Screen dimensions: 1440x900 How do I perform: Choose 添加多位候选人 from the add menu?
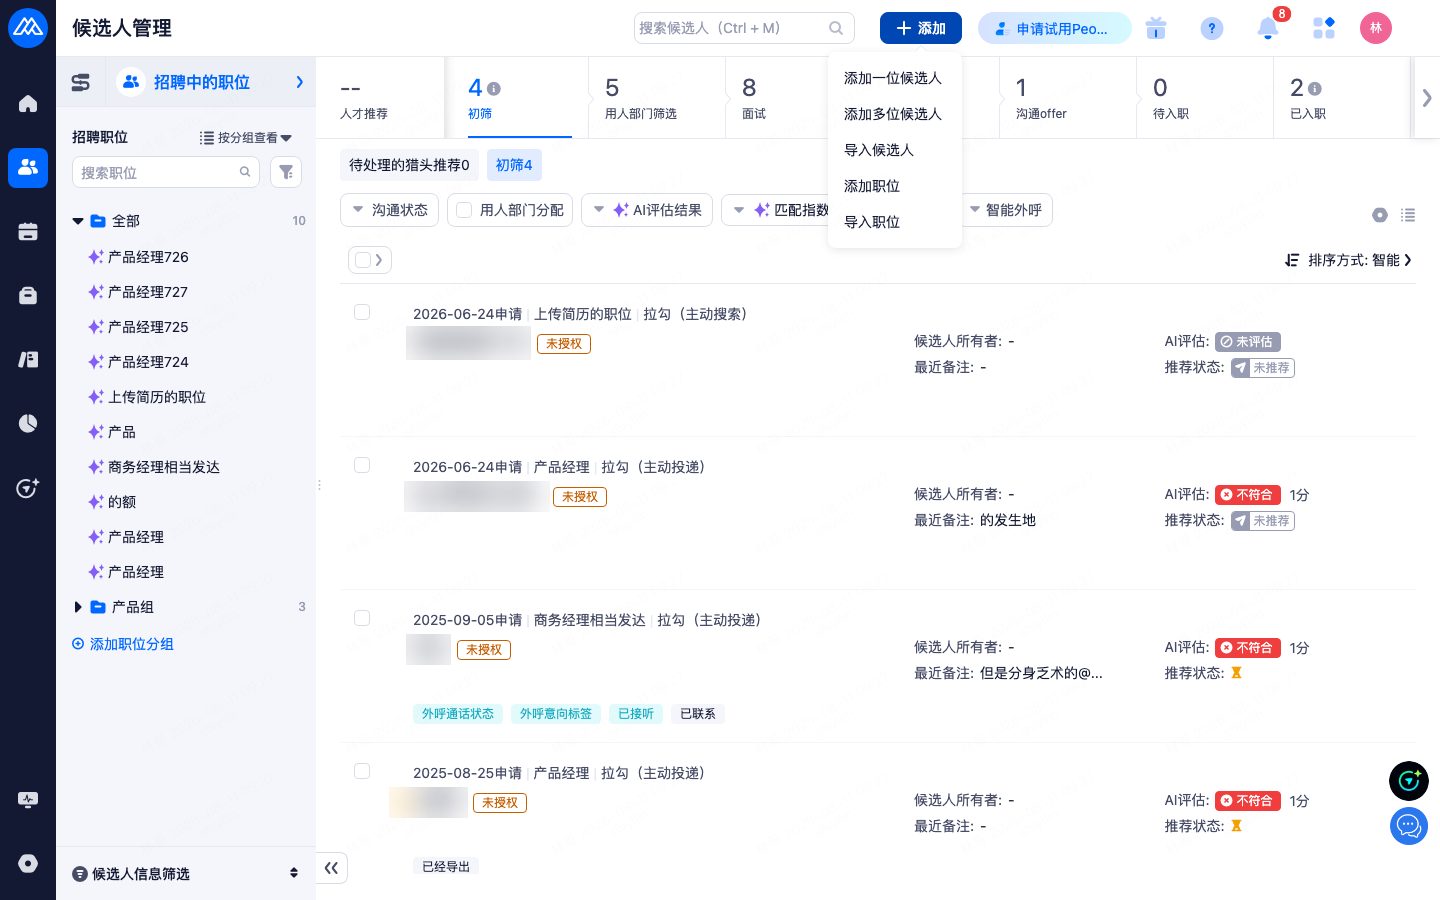click(x=893, y=114)
